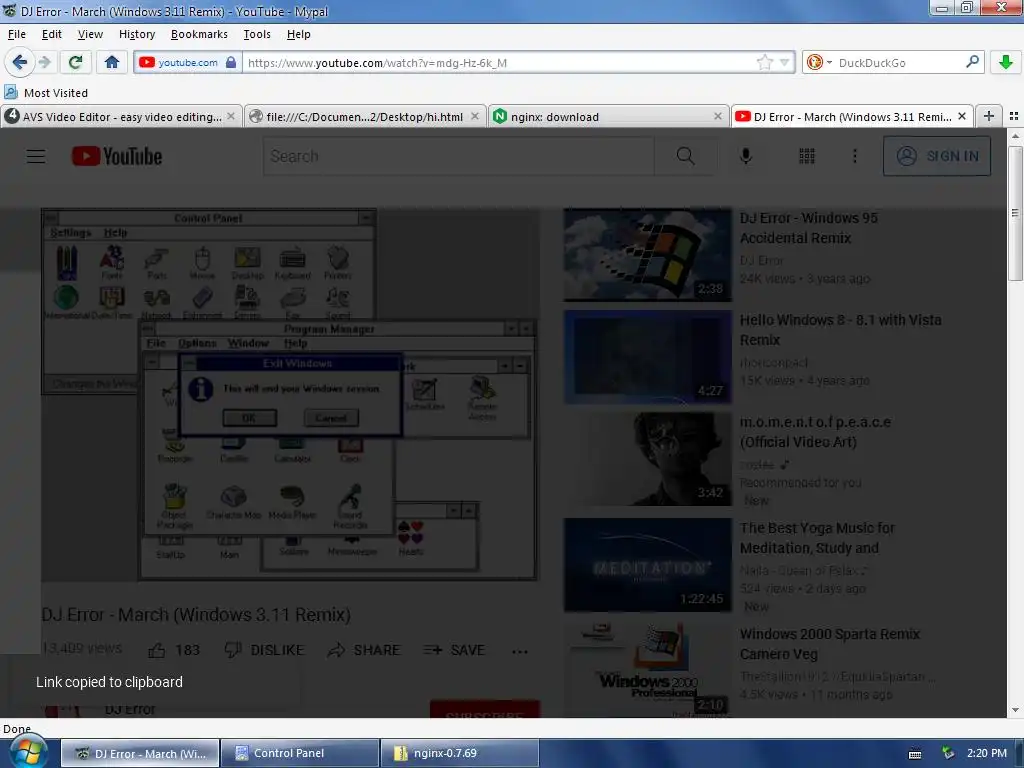Reload the page with the refresh icon
The height and width of the screenshot is (768, 1024).
pyautogui.click(x=75, y=62)
